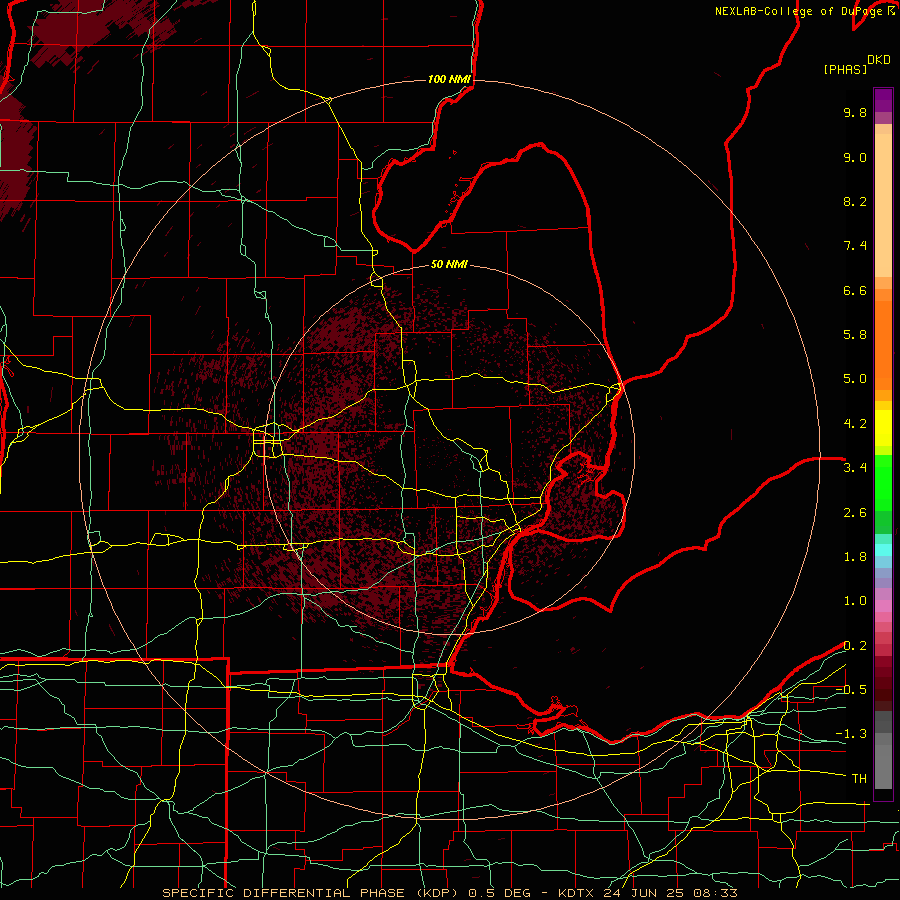The image size is (900, 900).
Task: Click the 1.0 scale value label
Action: pyautogui.click(x=855, y=601)
